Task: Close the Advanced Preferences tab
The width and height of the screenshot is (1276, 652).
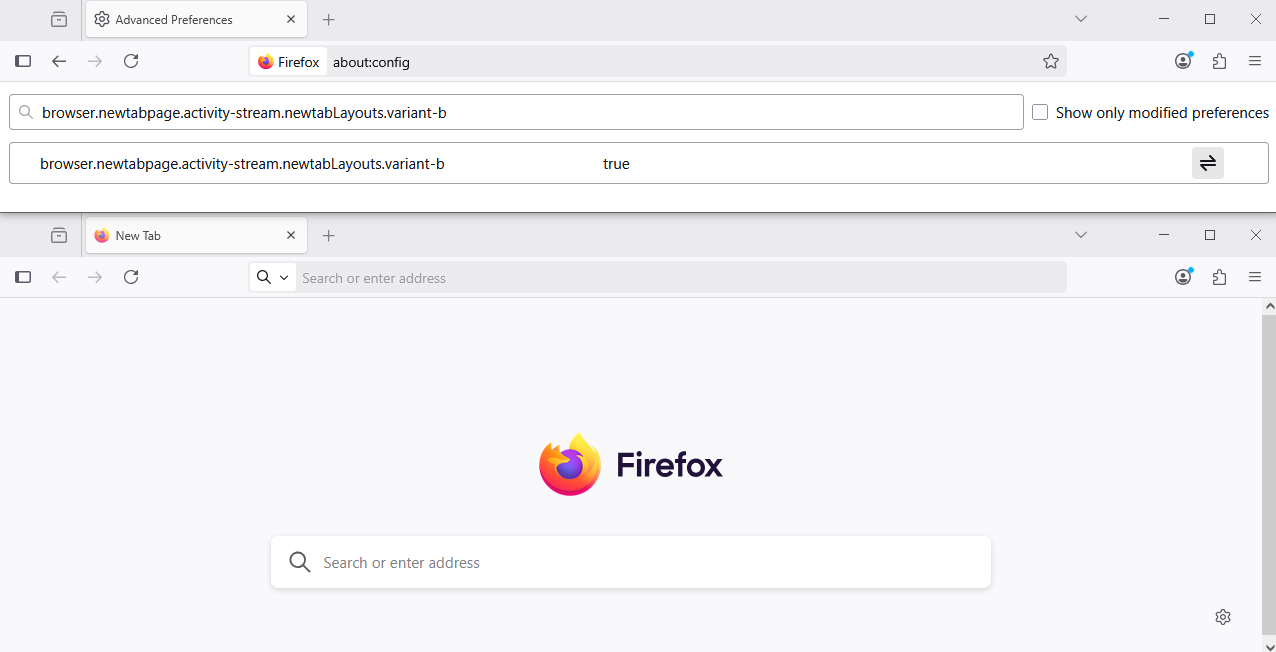Action: (x=291, y=19)
